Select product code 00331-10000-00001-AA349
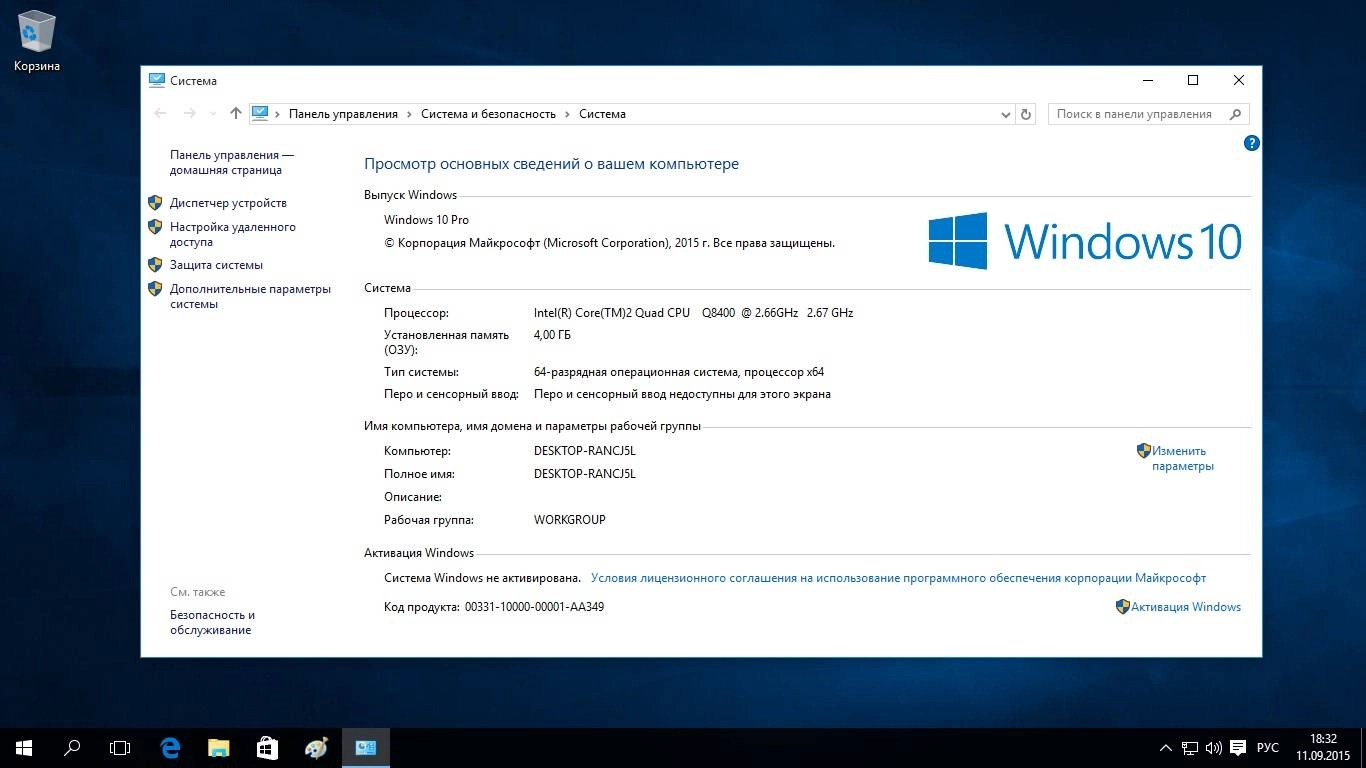The width and height of the screenshot is (1366, 768). click(x=534, y=607)
